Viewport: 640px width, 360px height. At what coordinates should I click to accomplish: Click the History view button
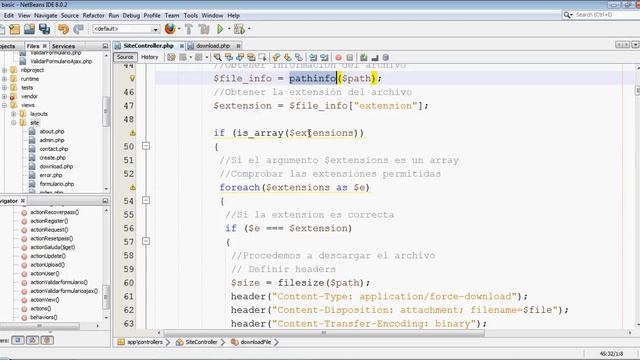(149, 57)
